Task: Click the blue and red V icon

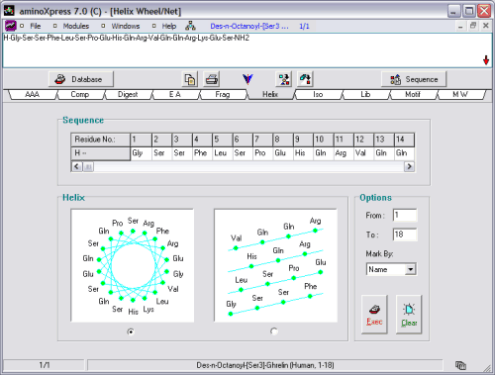Action: click(x=248, y=79)
